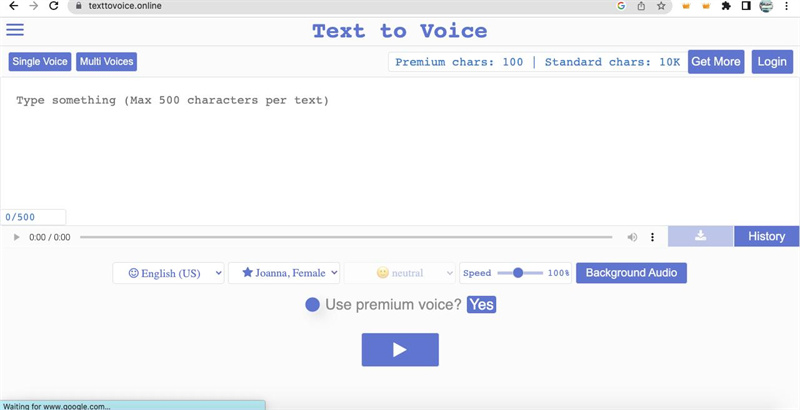The image size is (800, 410).
Task: Click the Use premium voice? label
Action: coord(393,304)
